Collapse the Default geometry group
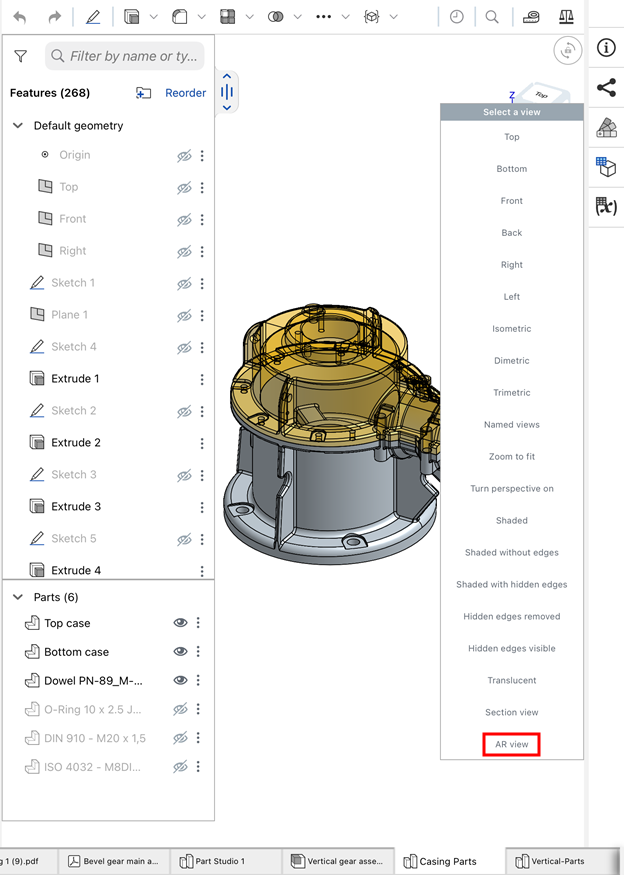624x875 pixels. [x=18, y=126]
